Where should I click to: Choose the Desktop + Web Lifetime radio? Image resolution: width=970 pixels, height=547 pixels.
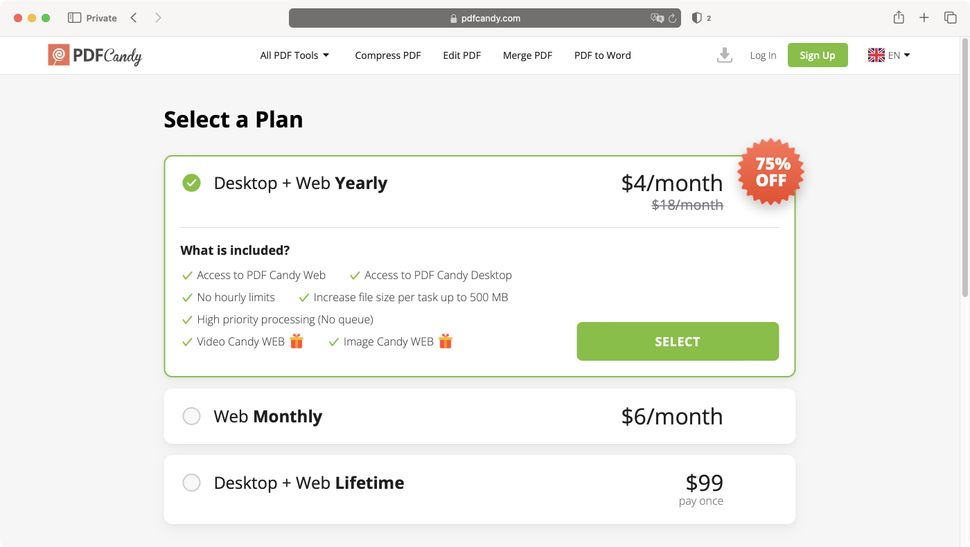tap(191, 482)
